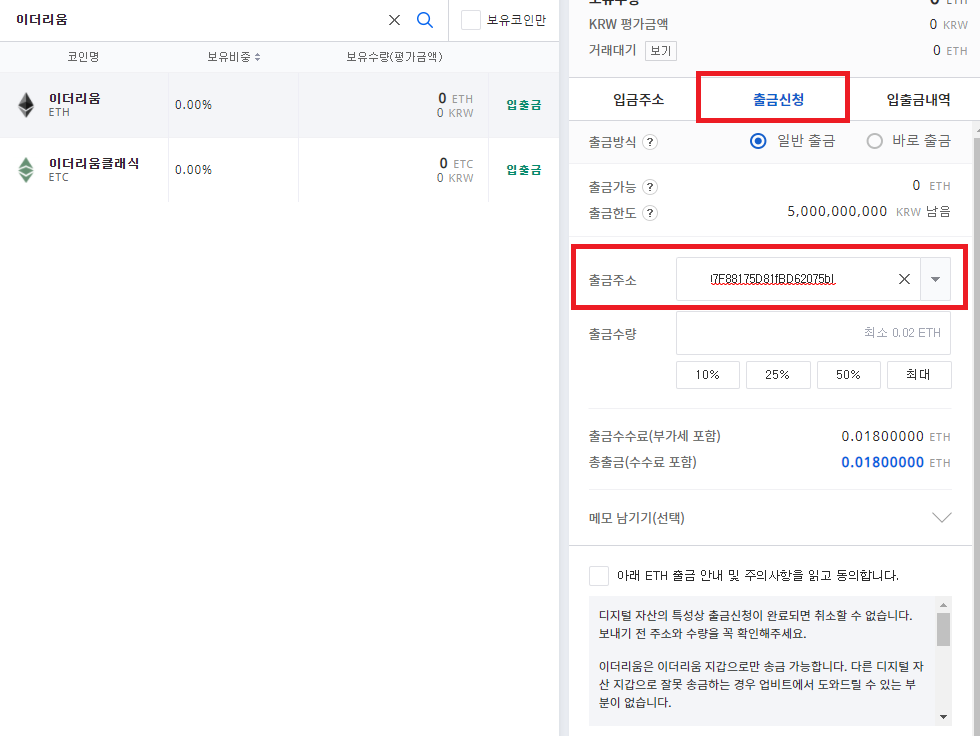Switch to the 출금신청 tab
Image resolution: width=980 pixels, height=736 pixels.
pos(778,99)
